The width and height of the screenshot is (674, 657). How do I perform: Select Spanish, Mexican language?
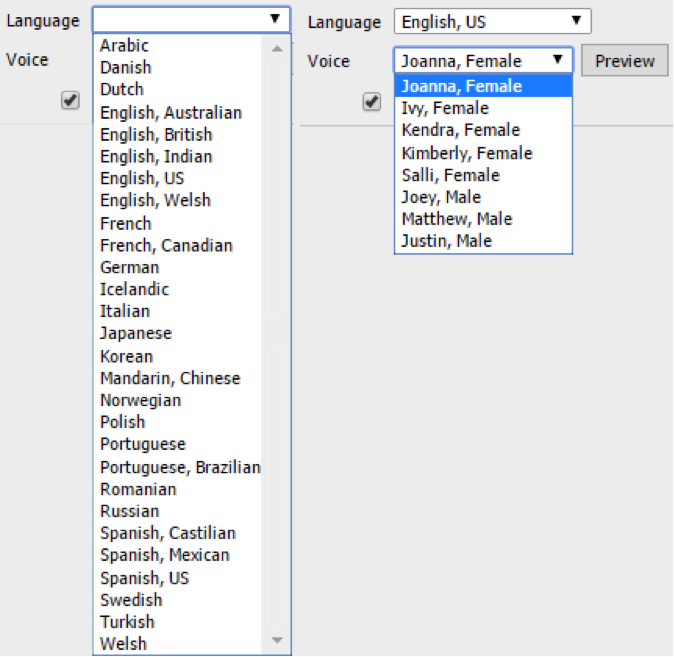(x=165, y=555)
